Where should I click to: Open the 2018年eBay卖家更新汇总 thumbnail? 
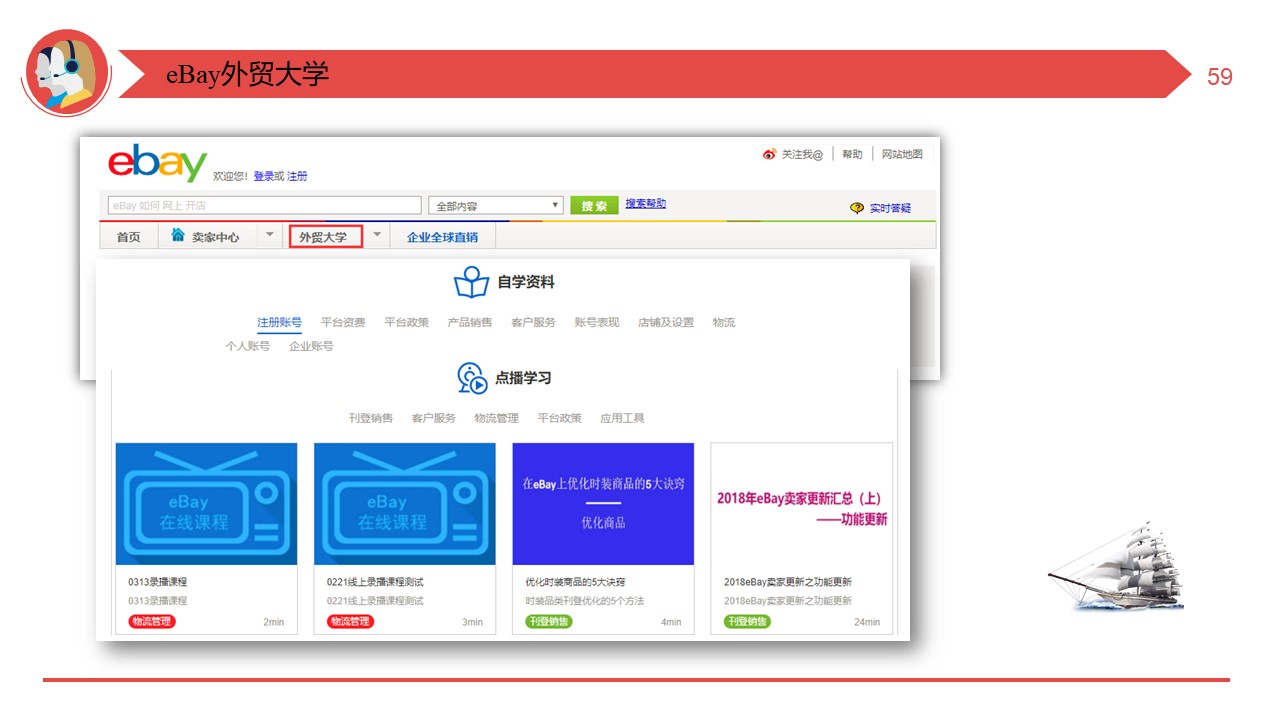point(802,504)
